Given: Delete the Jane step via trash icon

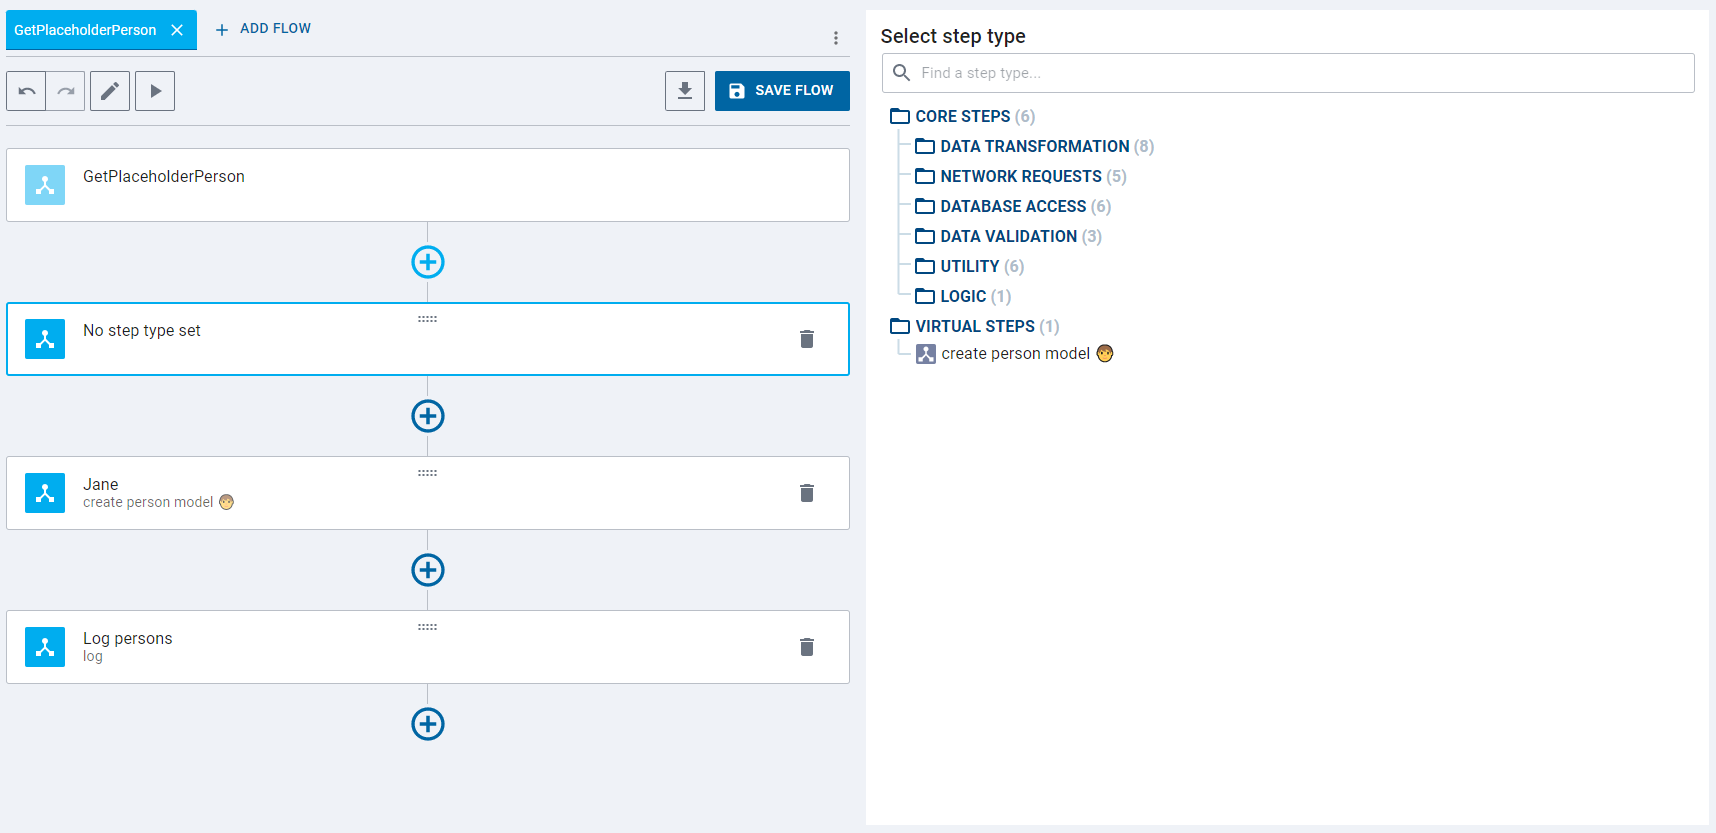Looking at the screenshot, I should (x=807, y=493).
